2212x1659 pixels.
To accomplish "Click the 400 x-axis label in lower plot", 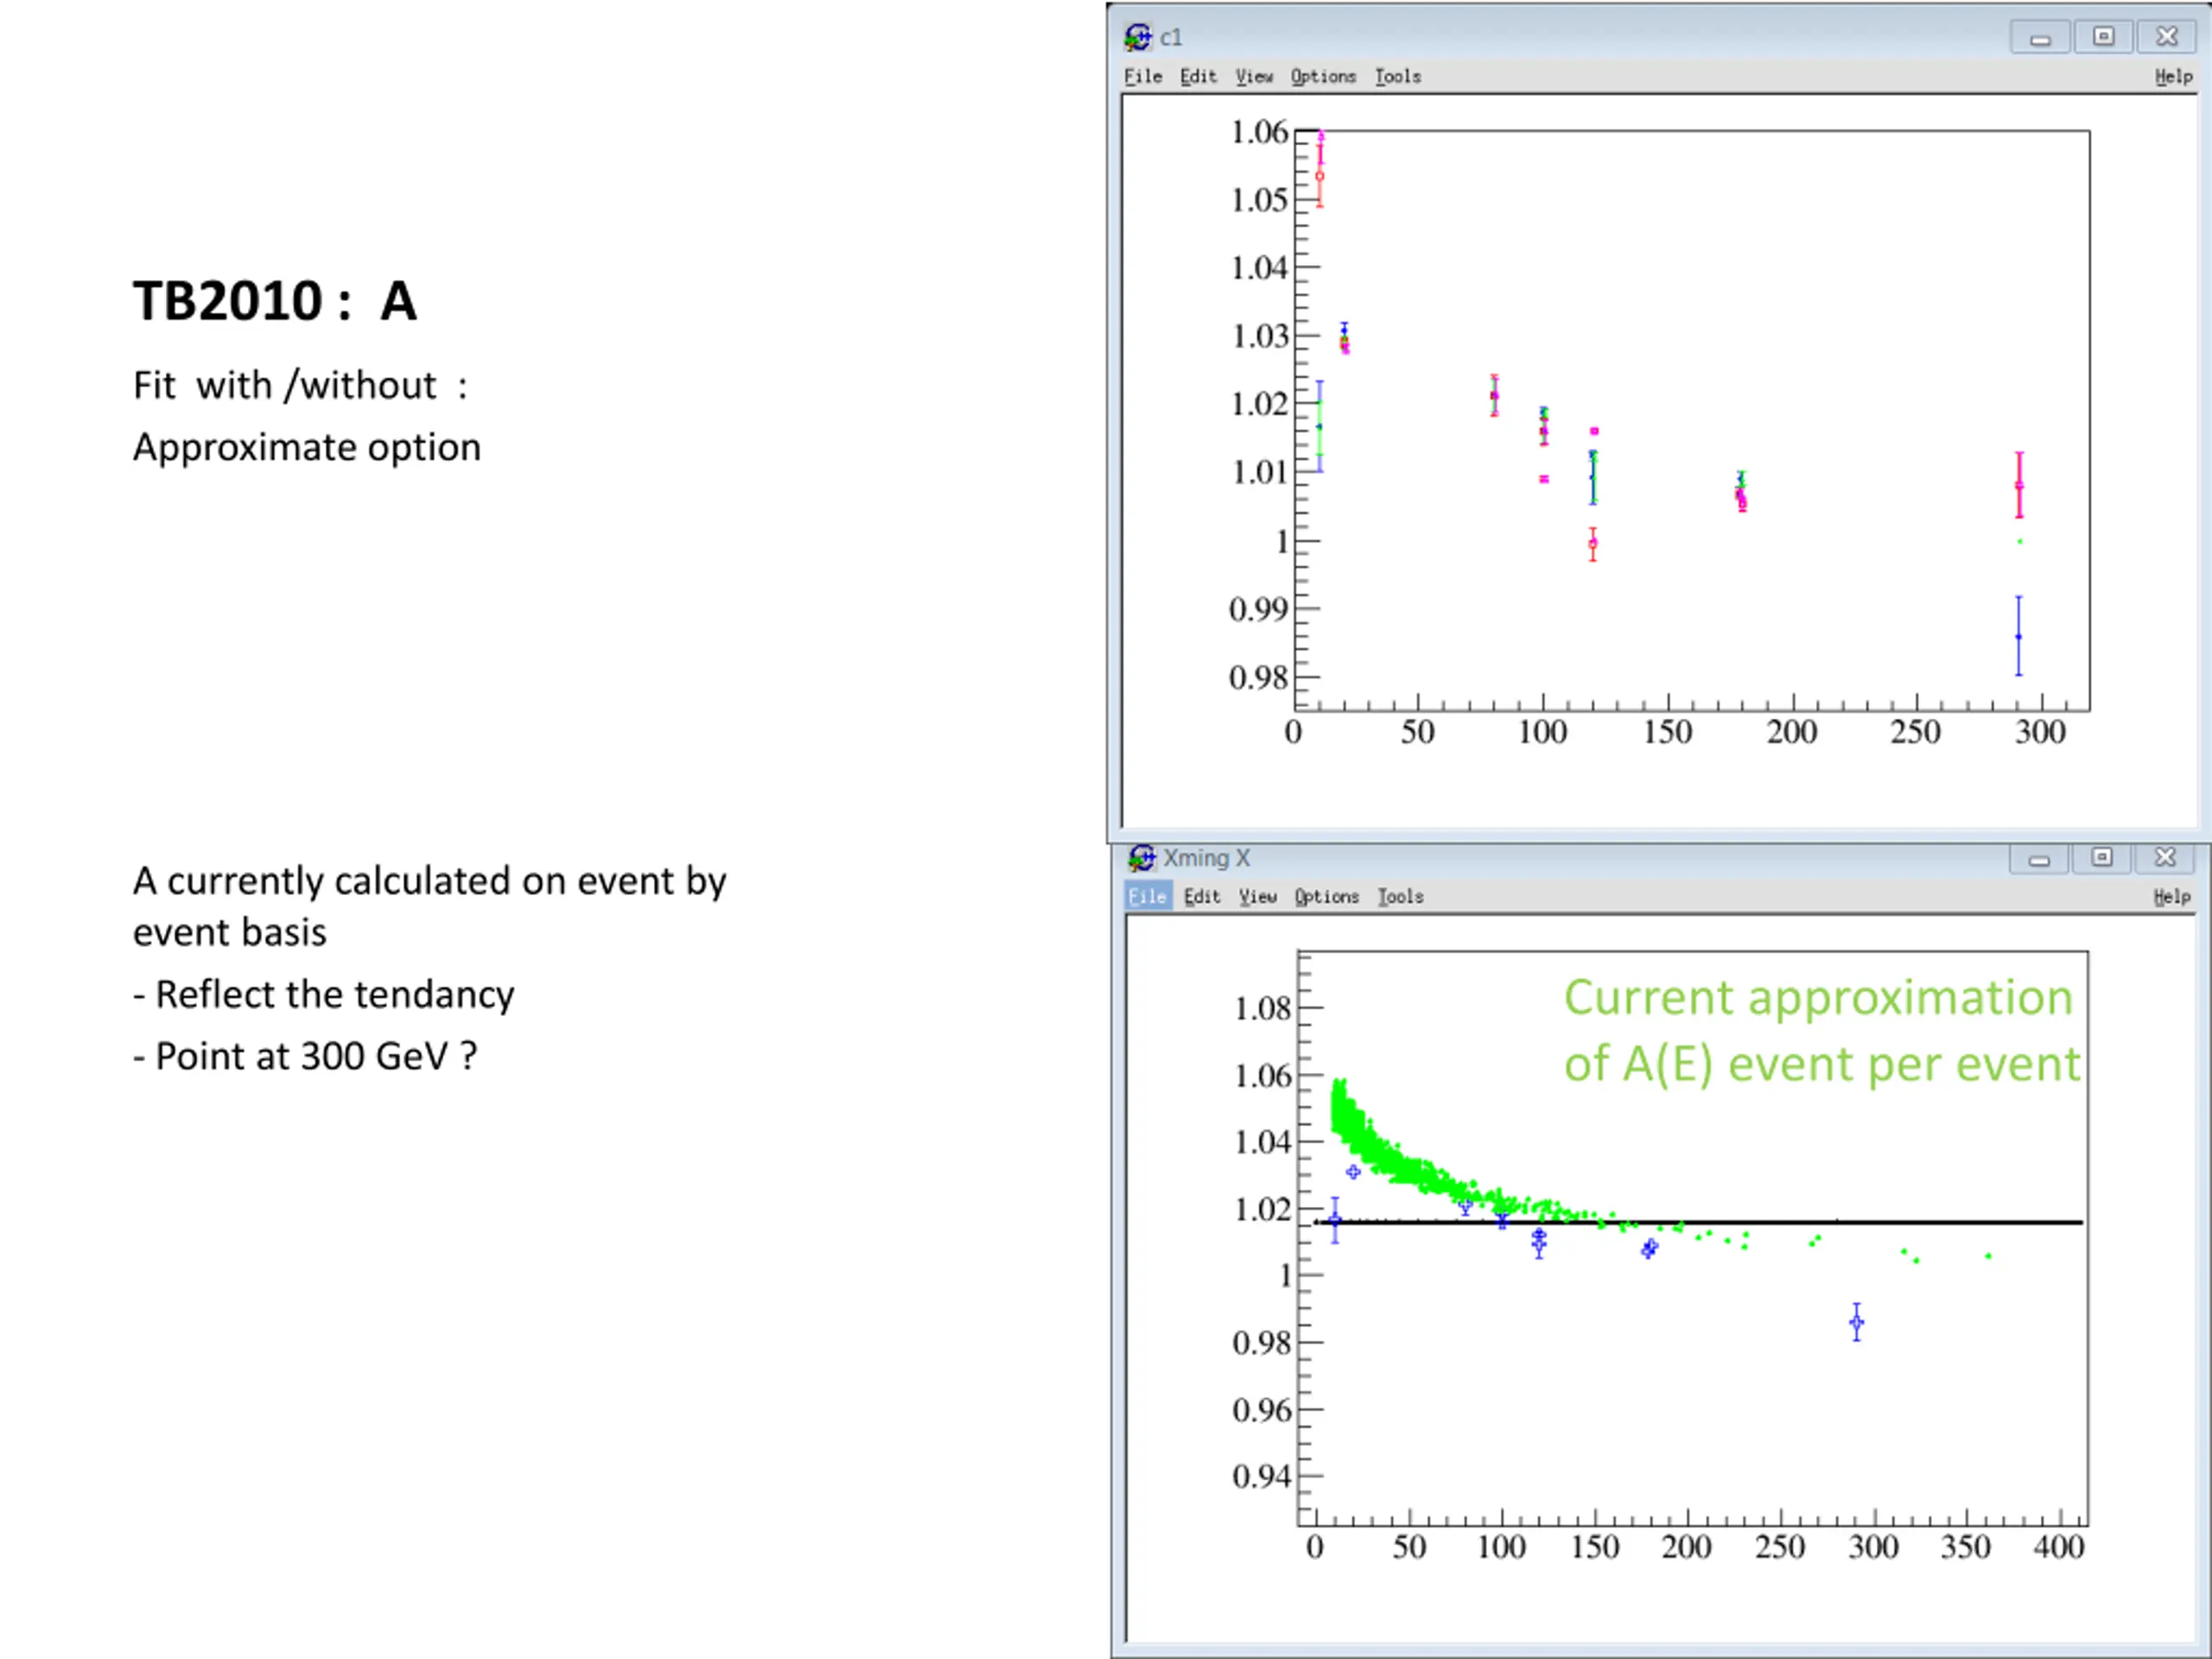I will [2058, 1548].
